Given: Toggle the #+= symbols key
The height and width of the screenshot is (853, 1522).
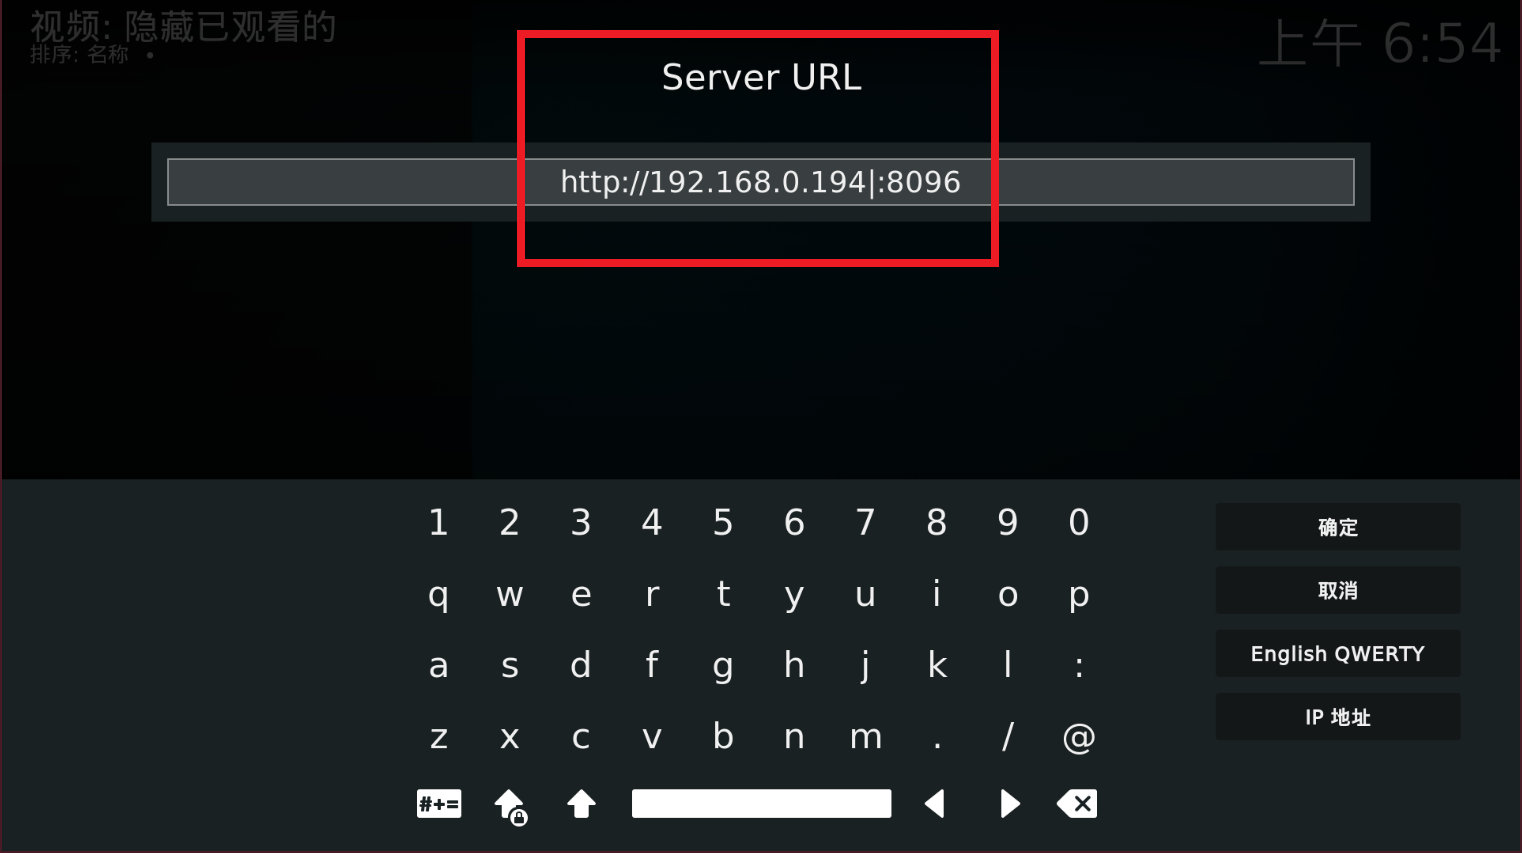Looking at the screenshot, I should coord(439,804).
